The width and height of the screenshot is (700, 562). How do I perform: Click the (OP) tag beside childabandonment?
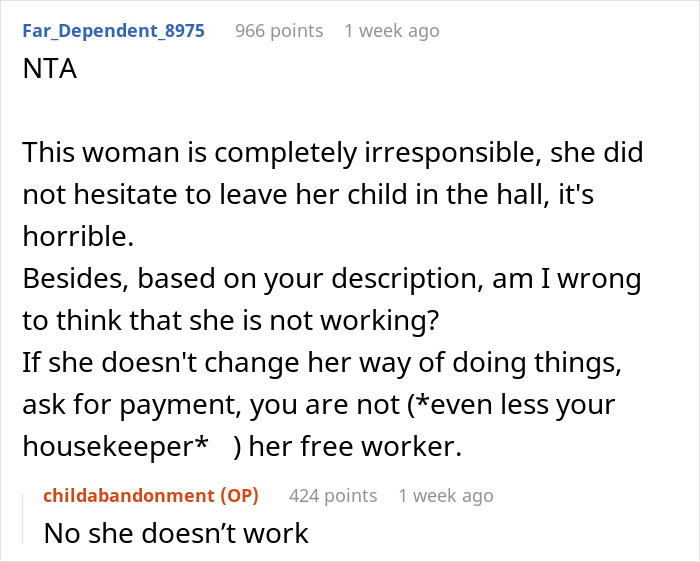(x=238, y=495)
